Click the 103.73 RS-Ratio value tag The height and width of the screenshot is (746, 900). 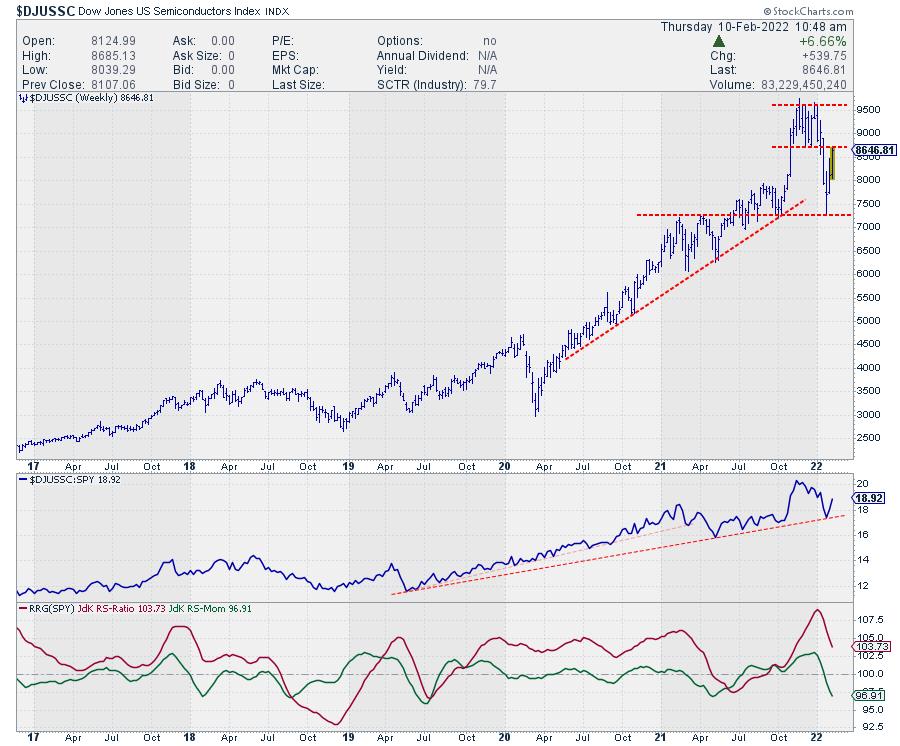coord(870,648)
